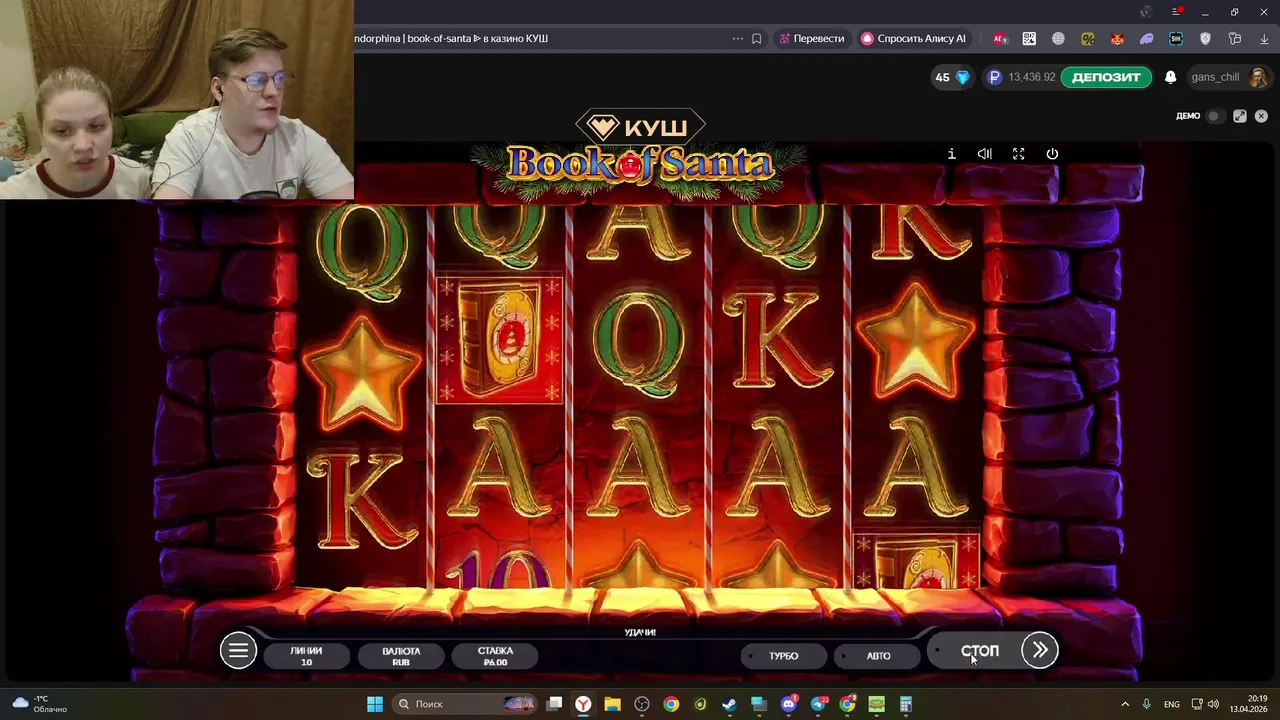Open the slot game hamburger menu
This screenshot has width=1280, height=720.
tap(238, 651)
